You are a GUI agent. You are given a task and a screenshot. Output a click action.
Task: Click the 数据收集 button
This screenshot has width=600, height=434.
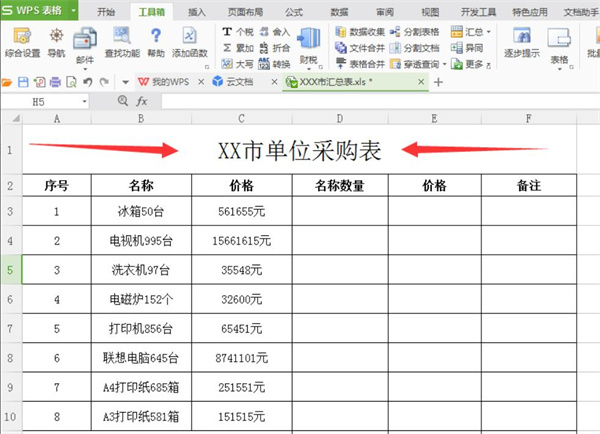click(x=360, y=32)
